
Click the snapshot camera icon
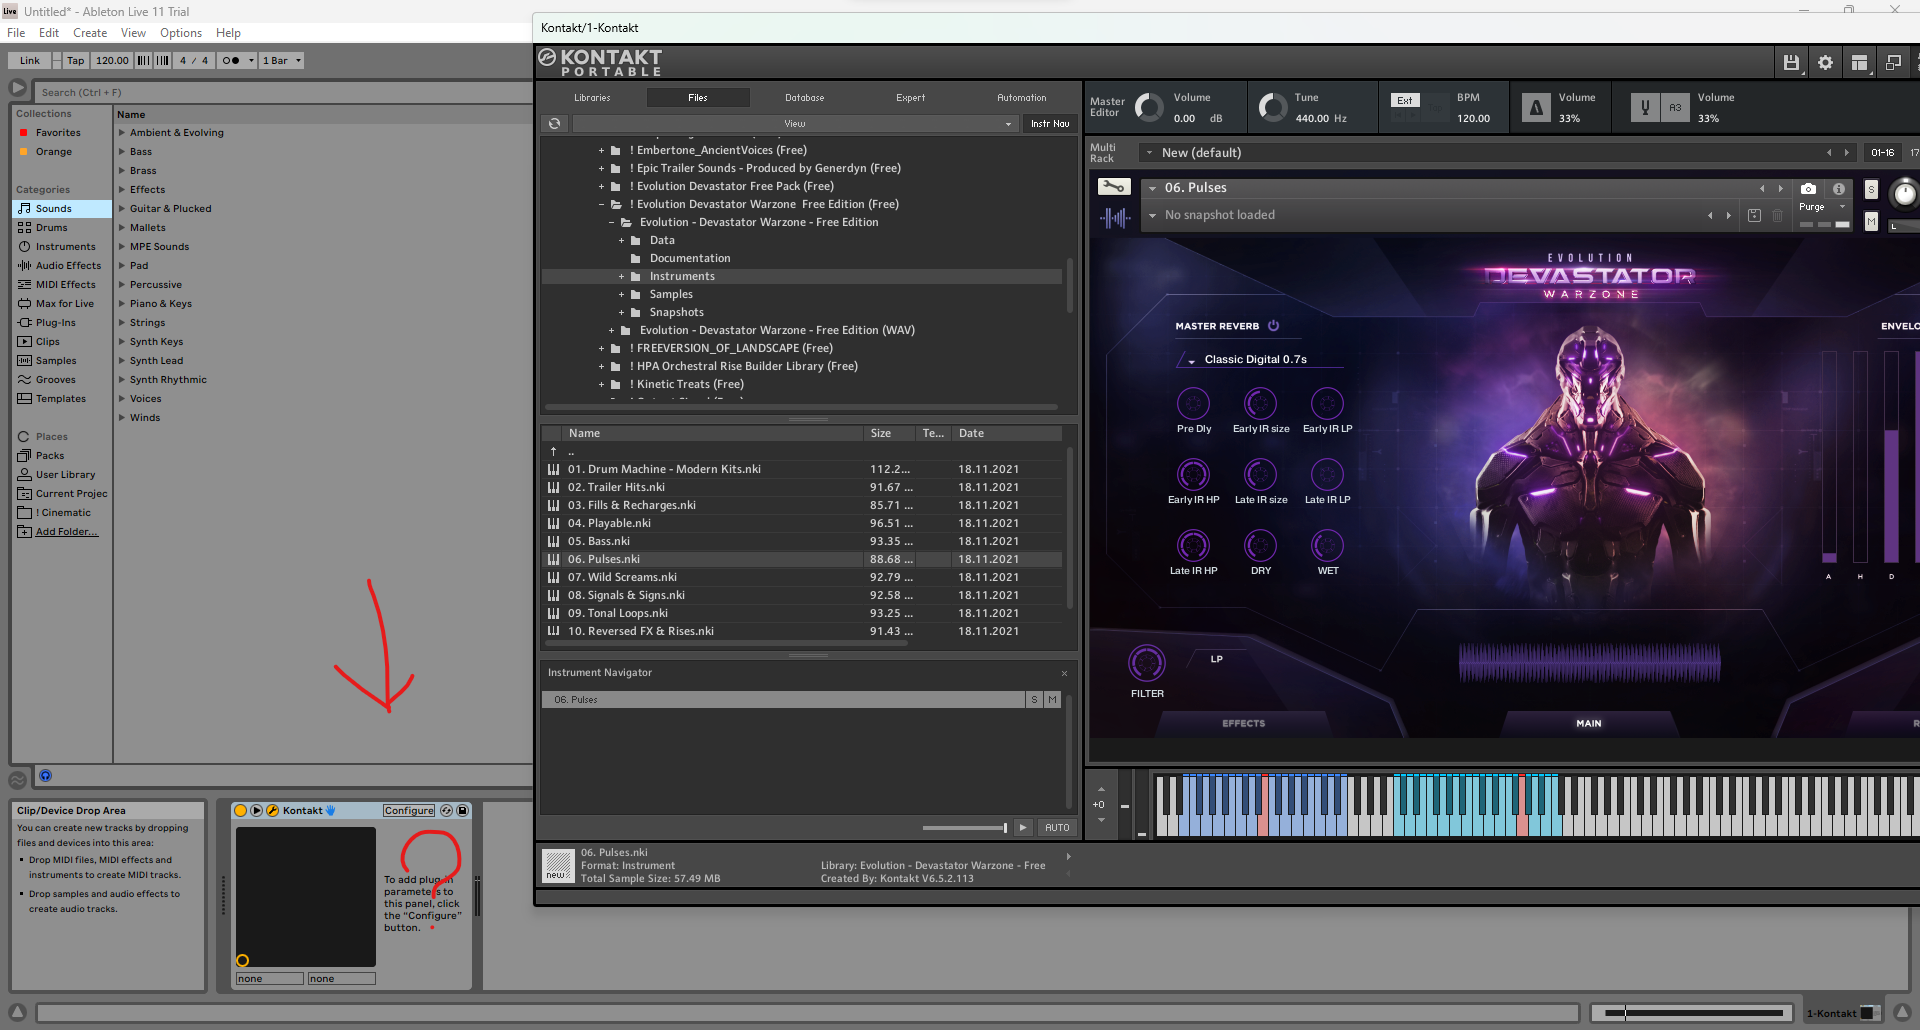pyautogui.click(x=1808, y=188)
